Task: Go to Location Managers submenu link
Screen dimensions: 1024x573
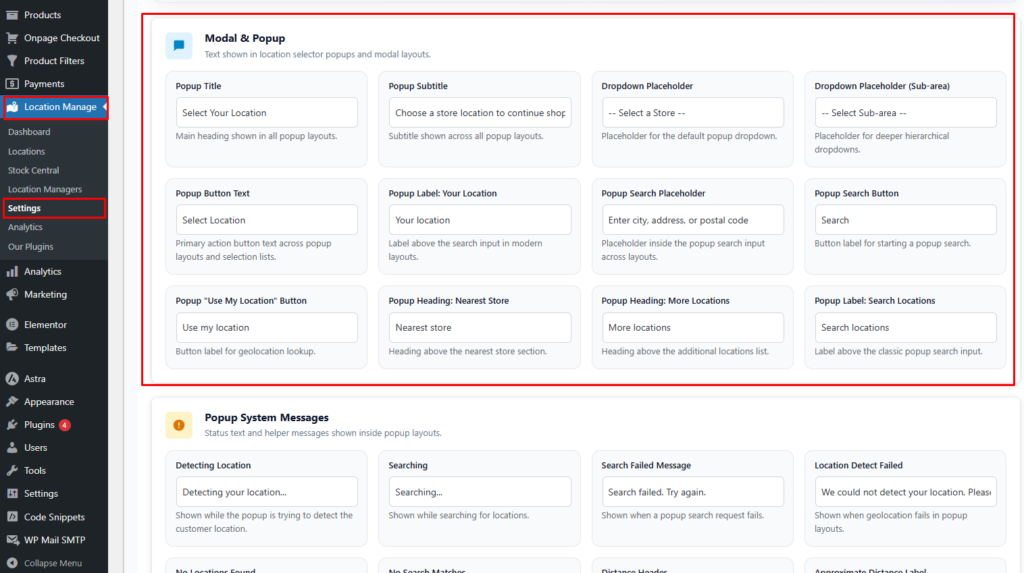Action: (x=45, y=190)
